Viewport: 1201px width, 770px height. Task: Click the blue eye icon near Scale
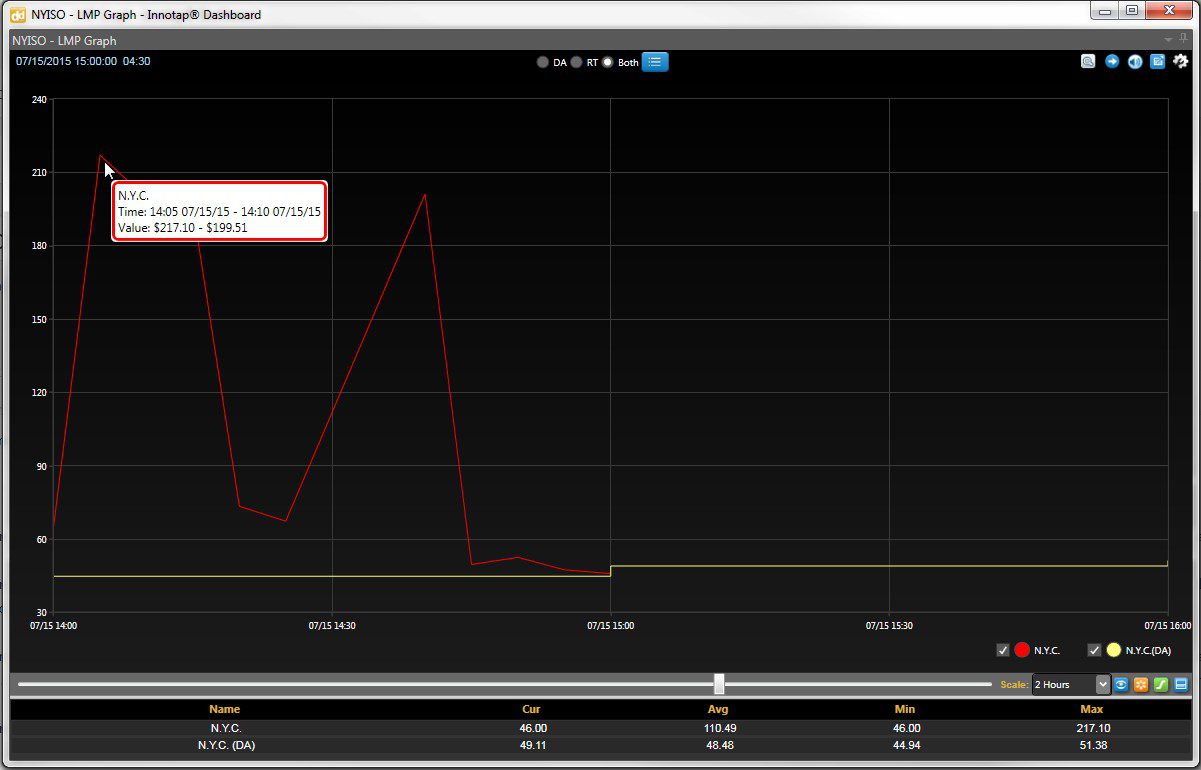pos(1122,684)
